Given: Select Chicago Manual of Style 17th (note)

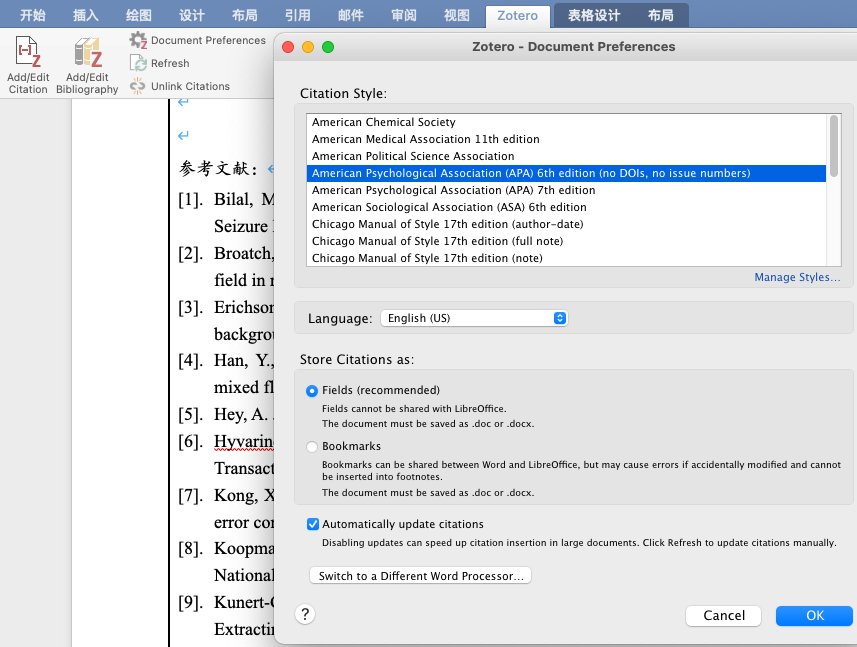Looking at the screenshot, I should coord(566,258).
